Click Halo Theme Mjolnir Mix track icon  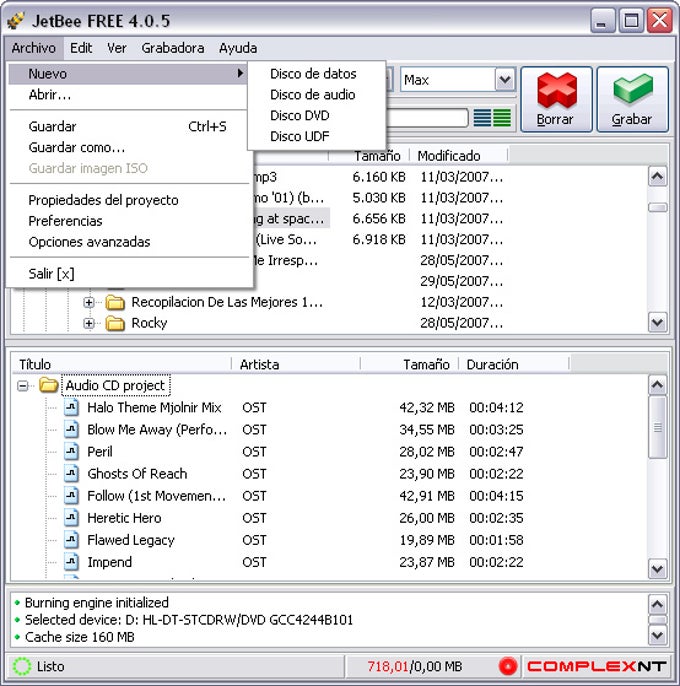tap(71, 407)
